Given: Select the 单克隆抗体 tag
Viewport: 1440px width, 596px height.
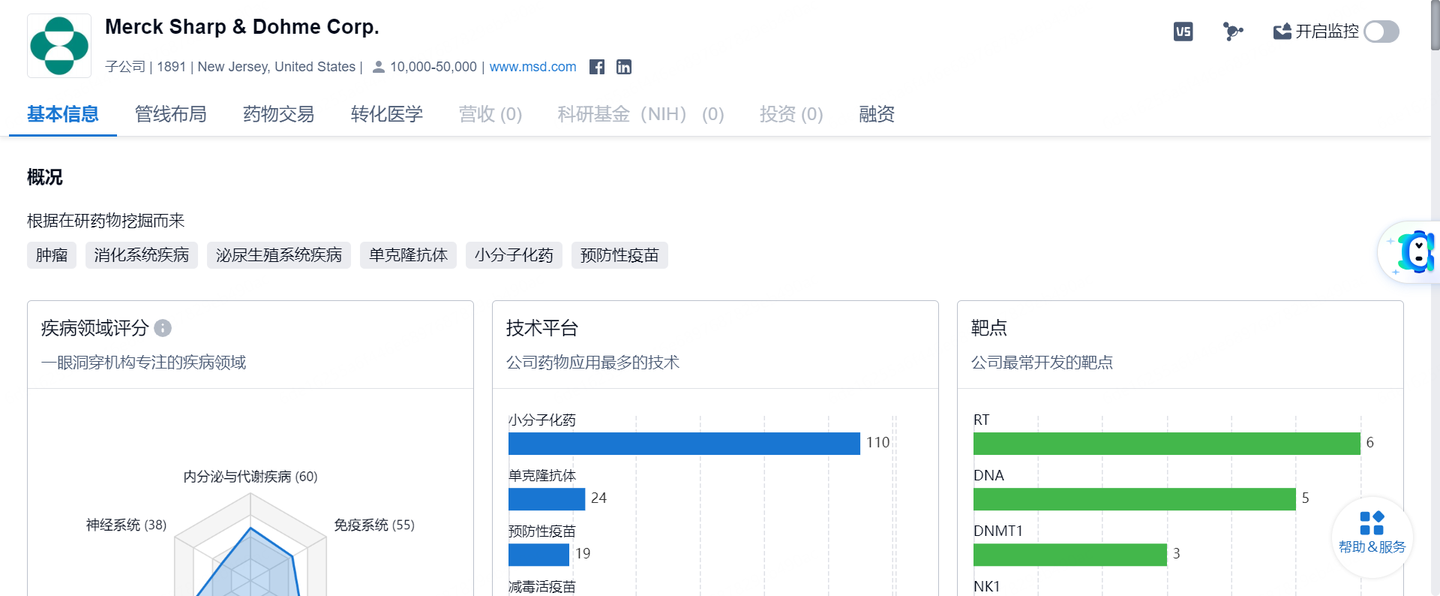Looking at the screenshot, I should (x=408, y=255).
